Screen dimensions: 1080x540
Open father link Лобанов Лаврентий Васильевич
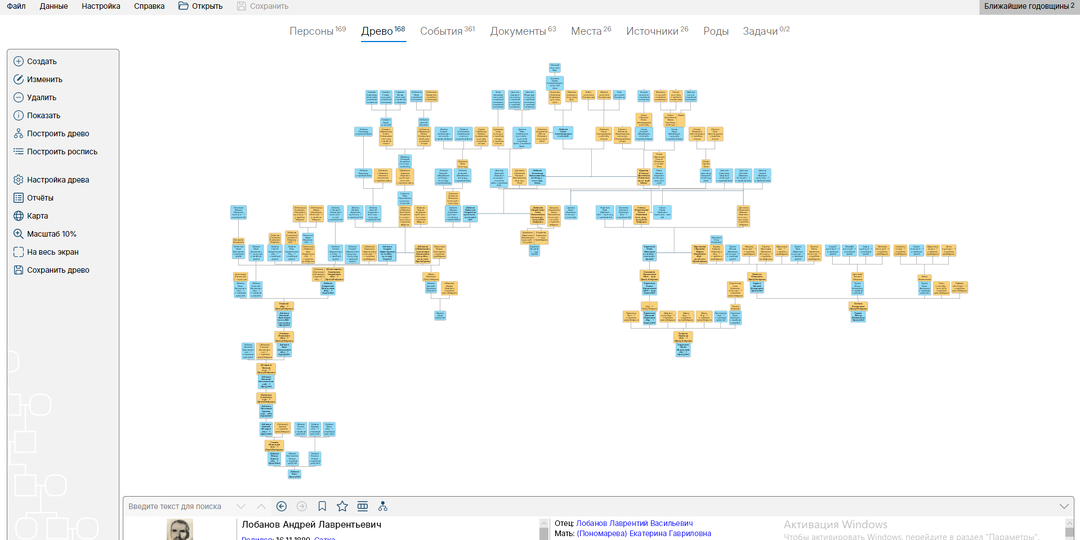click(634, 523)
